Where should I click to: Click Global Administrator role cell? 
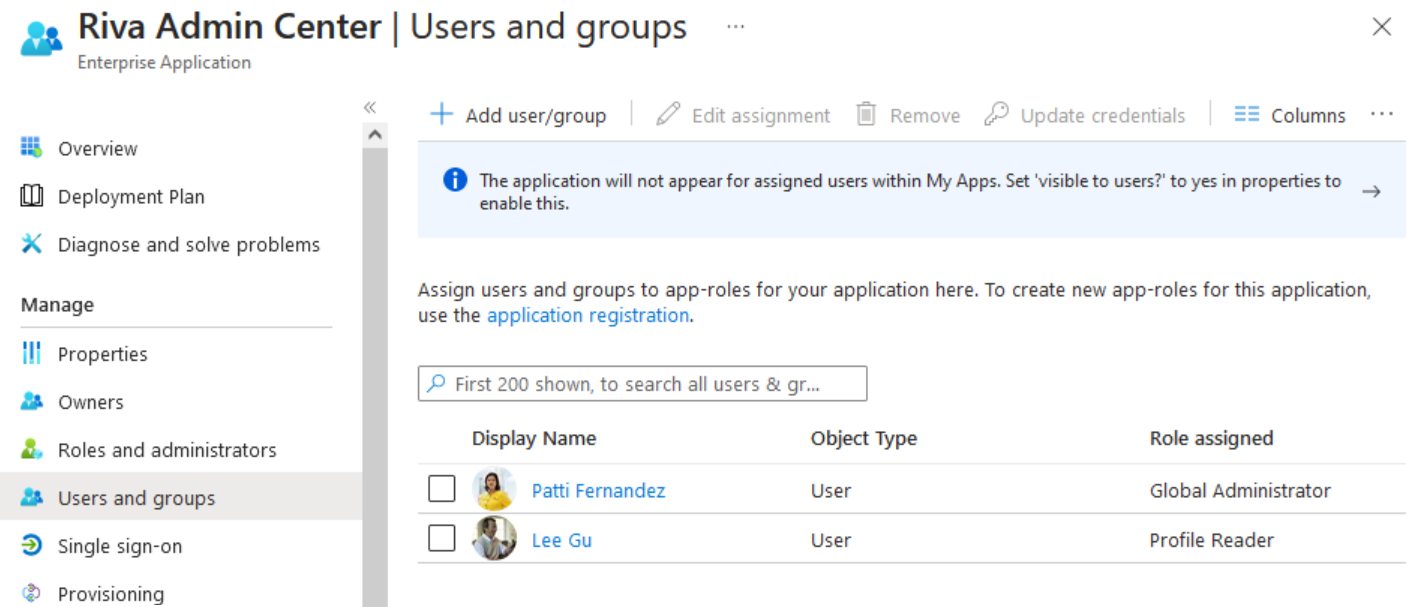[1240, 490]
